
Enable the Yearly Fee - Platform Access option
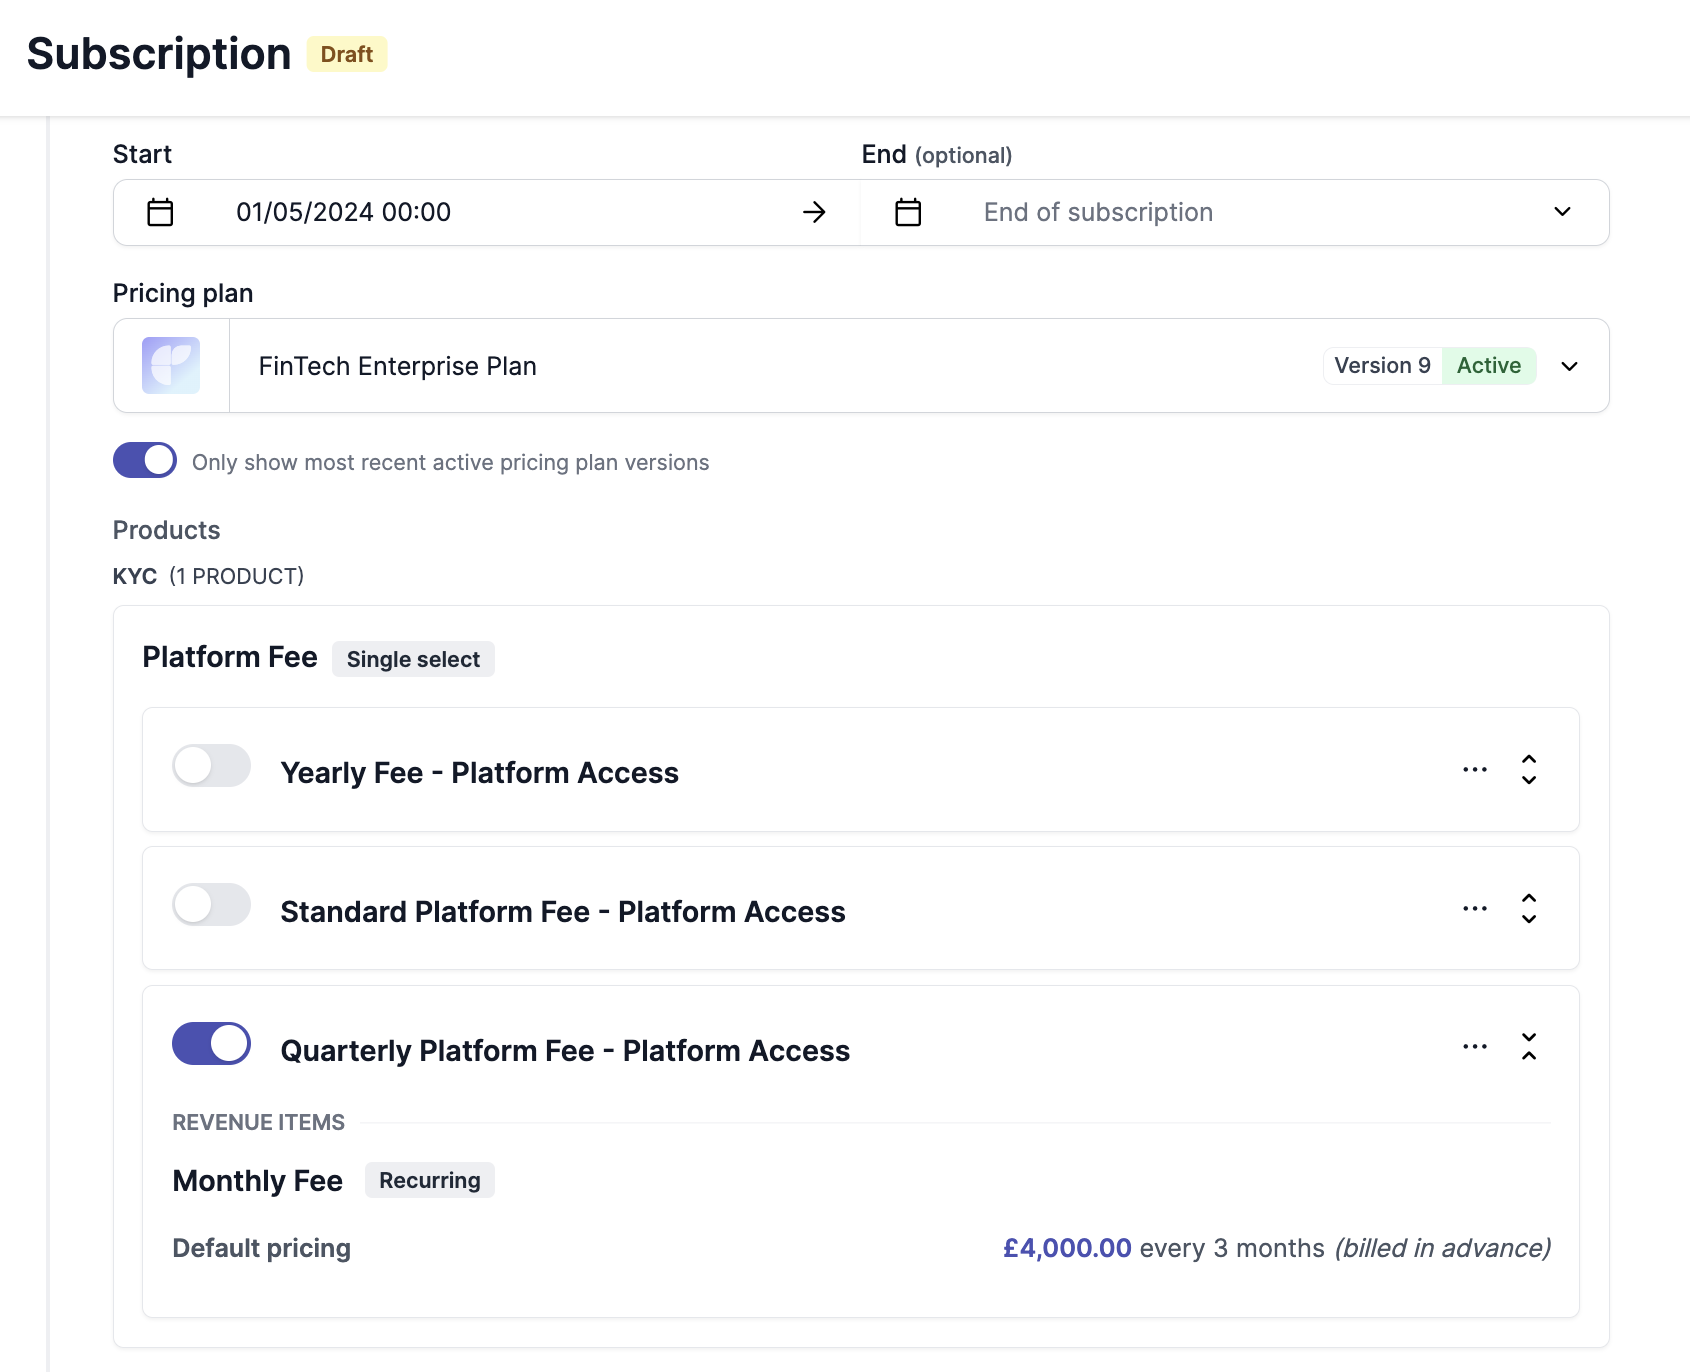(x=211, y=765)
